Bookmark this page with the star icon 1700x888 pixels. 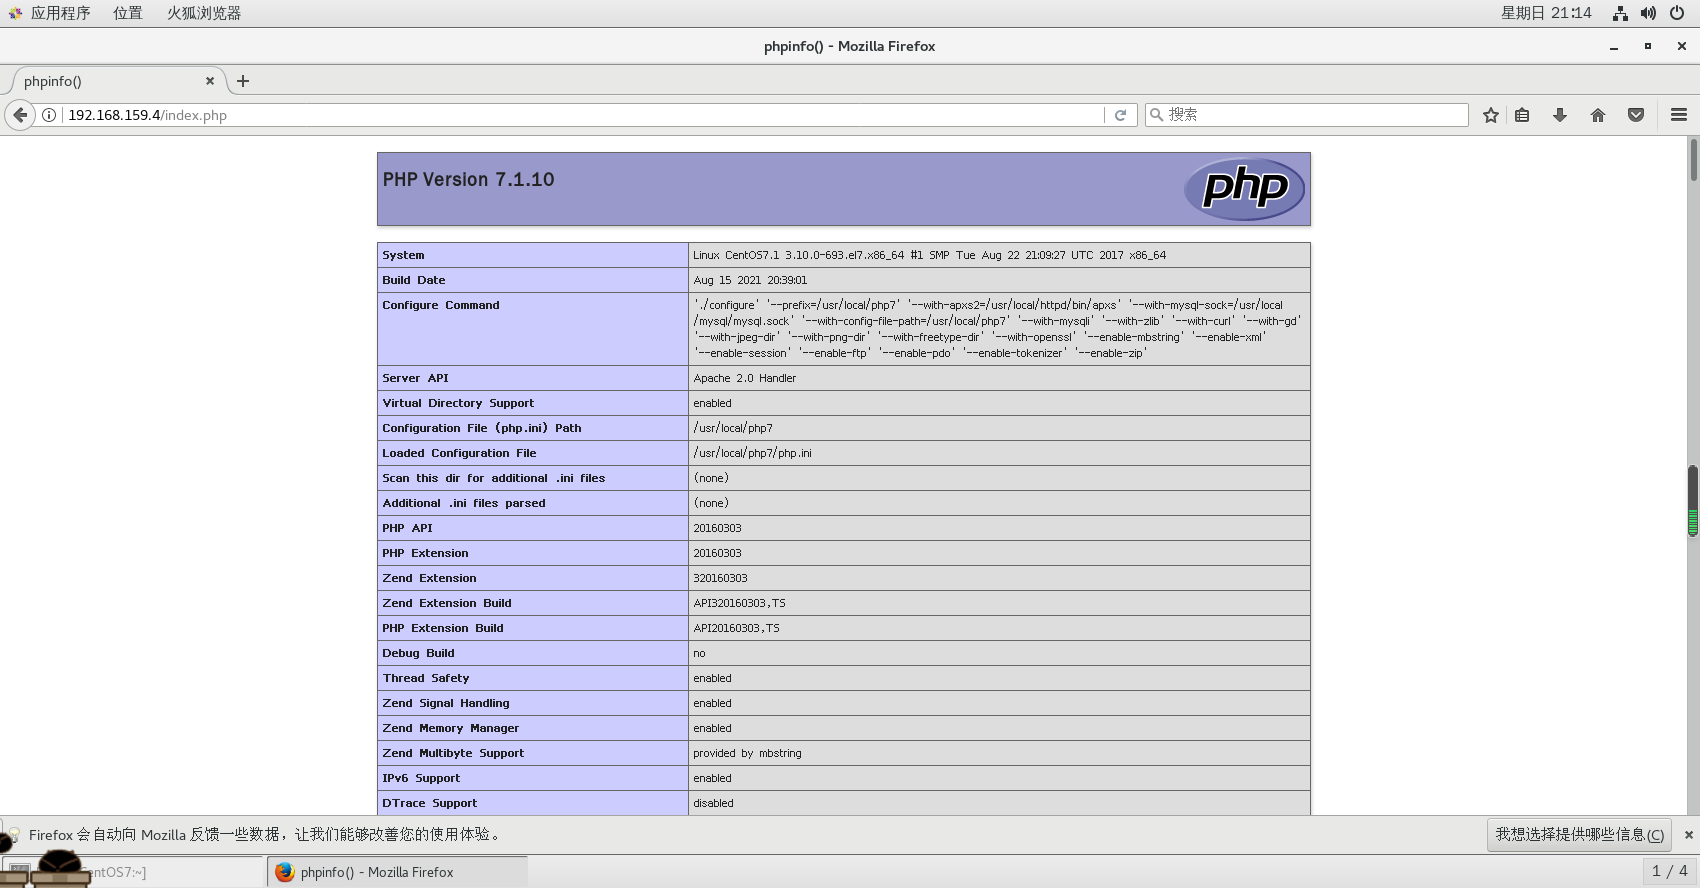[x=1491, y=115]
